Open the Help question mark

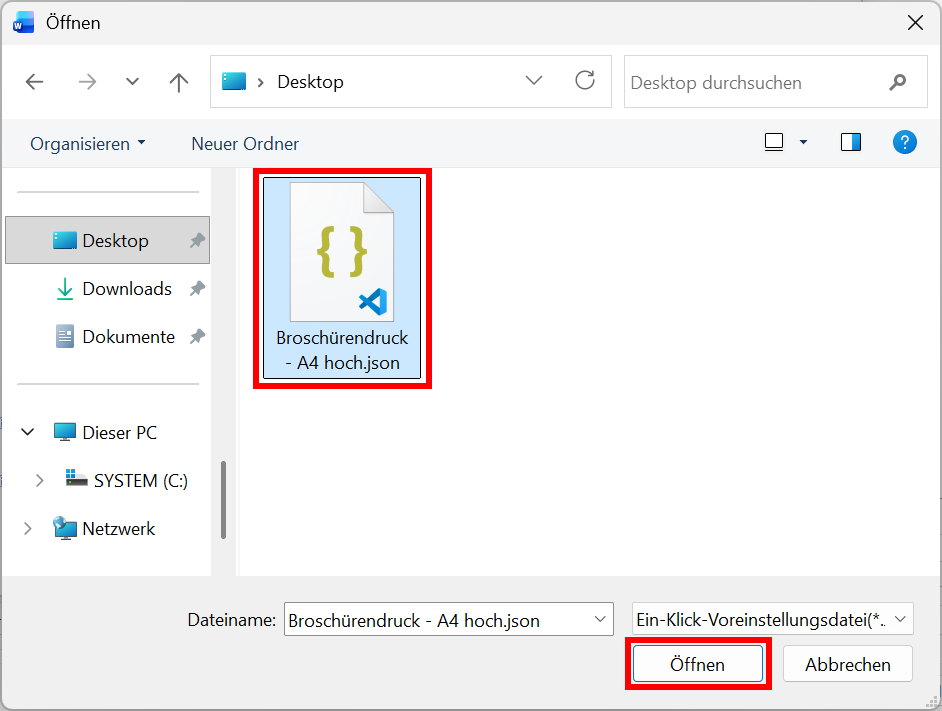pyautogui.click(x=905, y=143)
